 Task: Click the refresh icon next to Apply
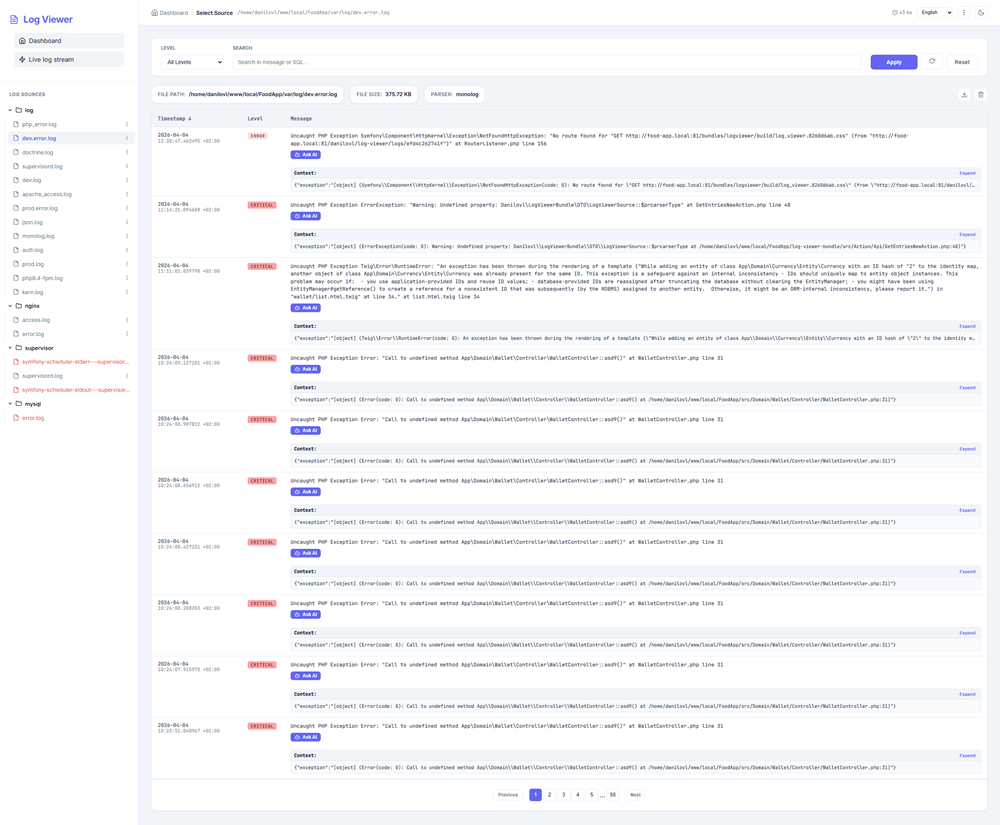932,62
